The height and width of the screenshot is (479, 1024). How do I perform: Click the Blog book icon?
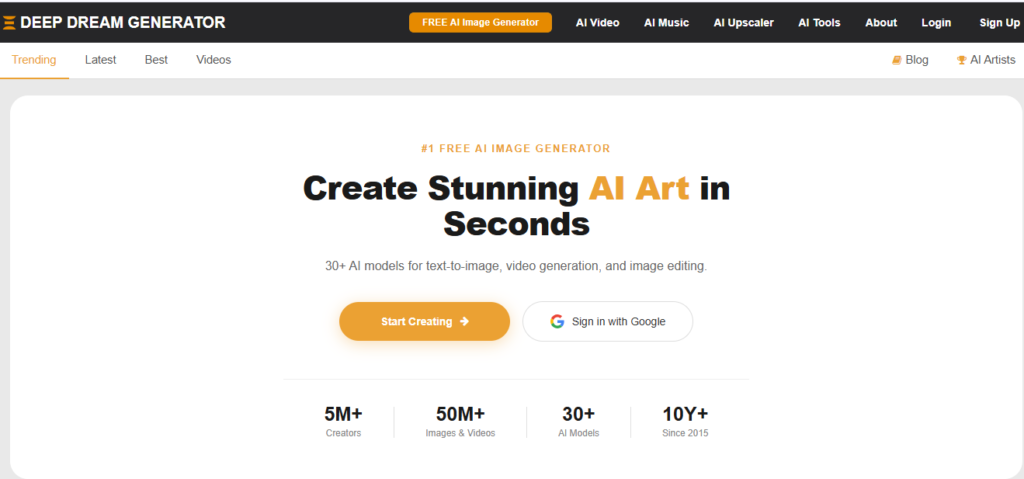(x=897, y=60)
